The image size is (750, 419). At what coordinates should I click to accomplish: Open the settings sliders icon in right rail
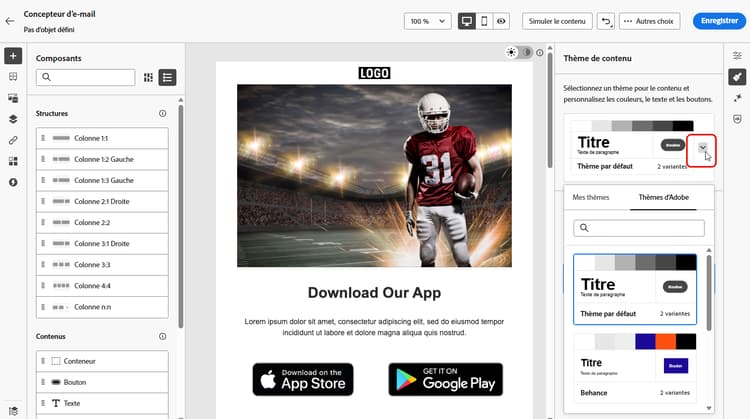point(737,56)
